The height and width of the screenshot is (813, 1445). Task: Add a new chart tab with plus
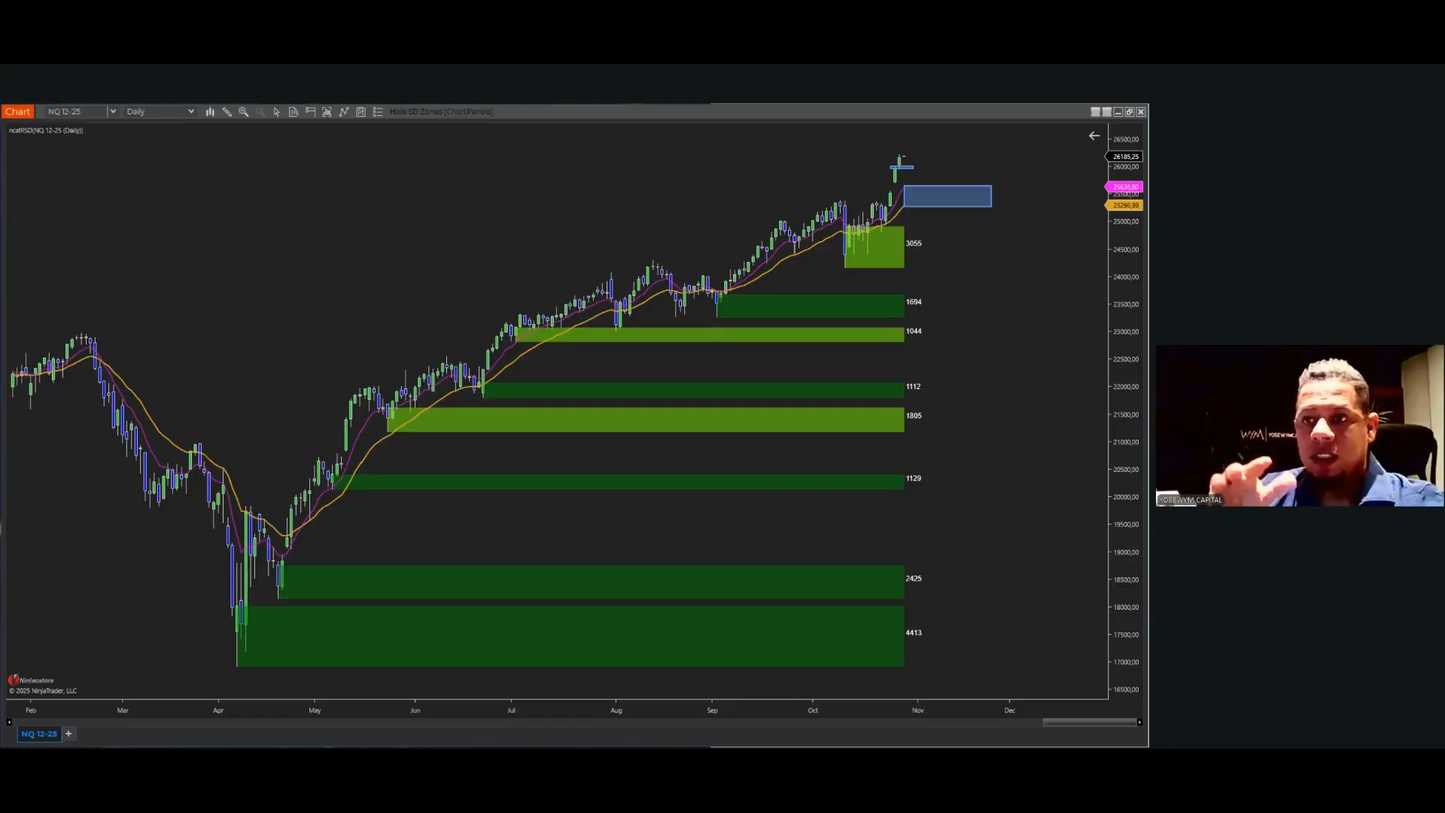point(69,734)
